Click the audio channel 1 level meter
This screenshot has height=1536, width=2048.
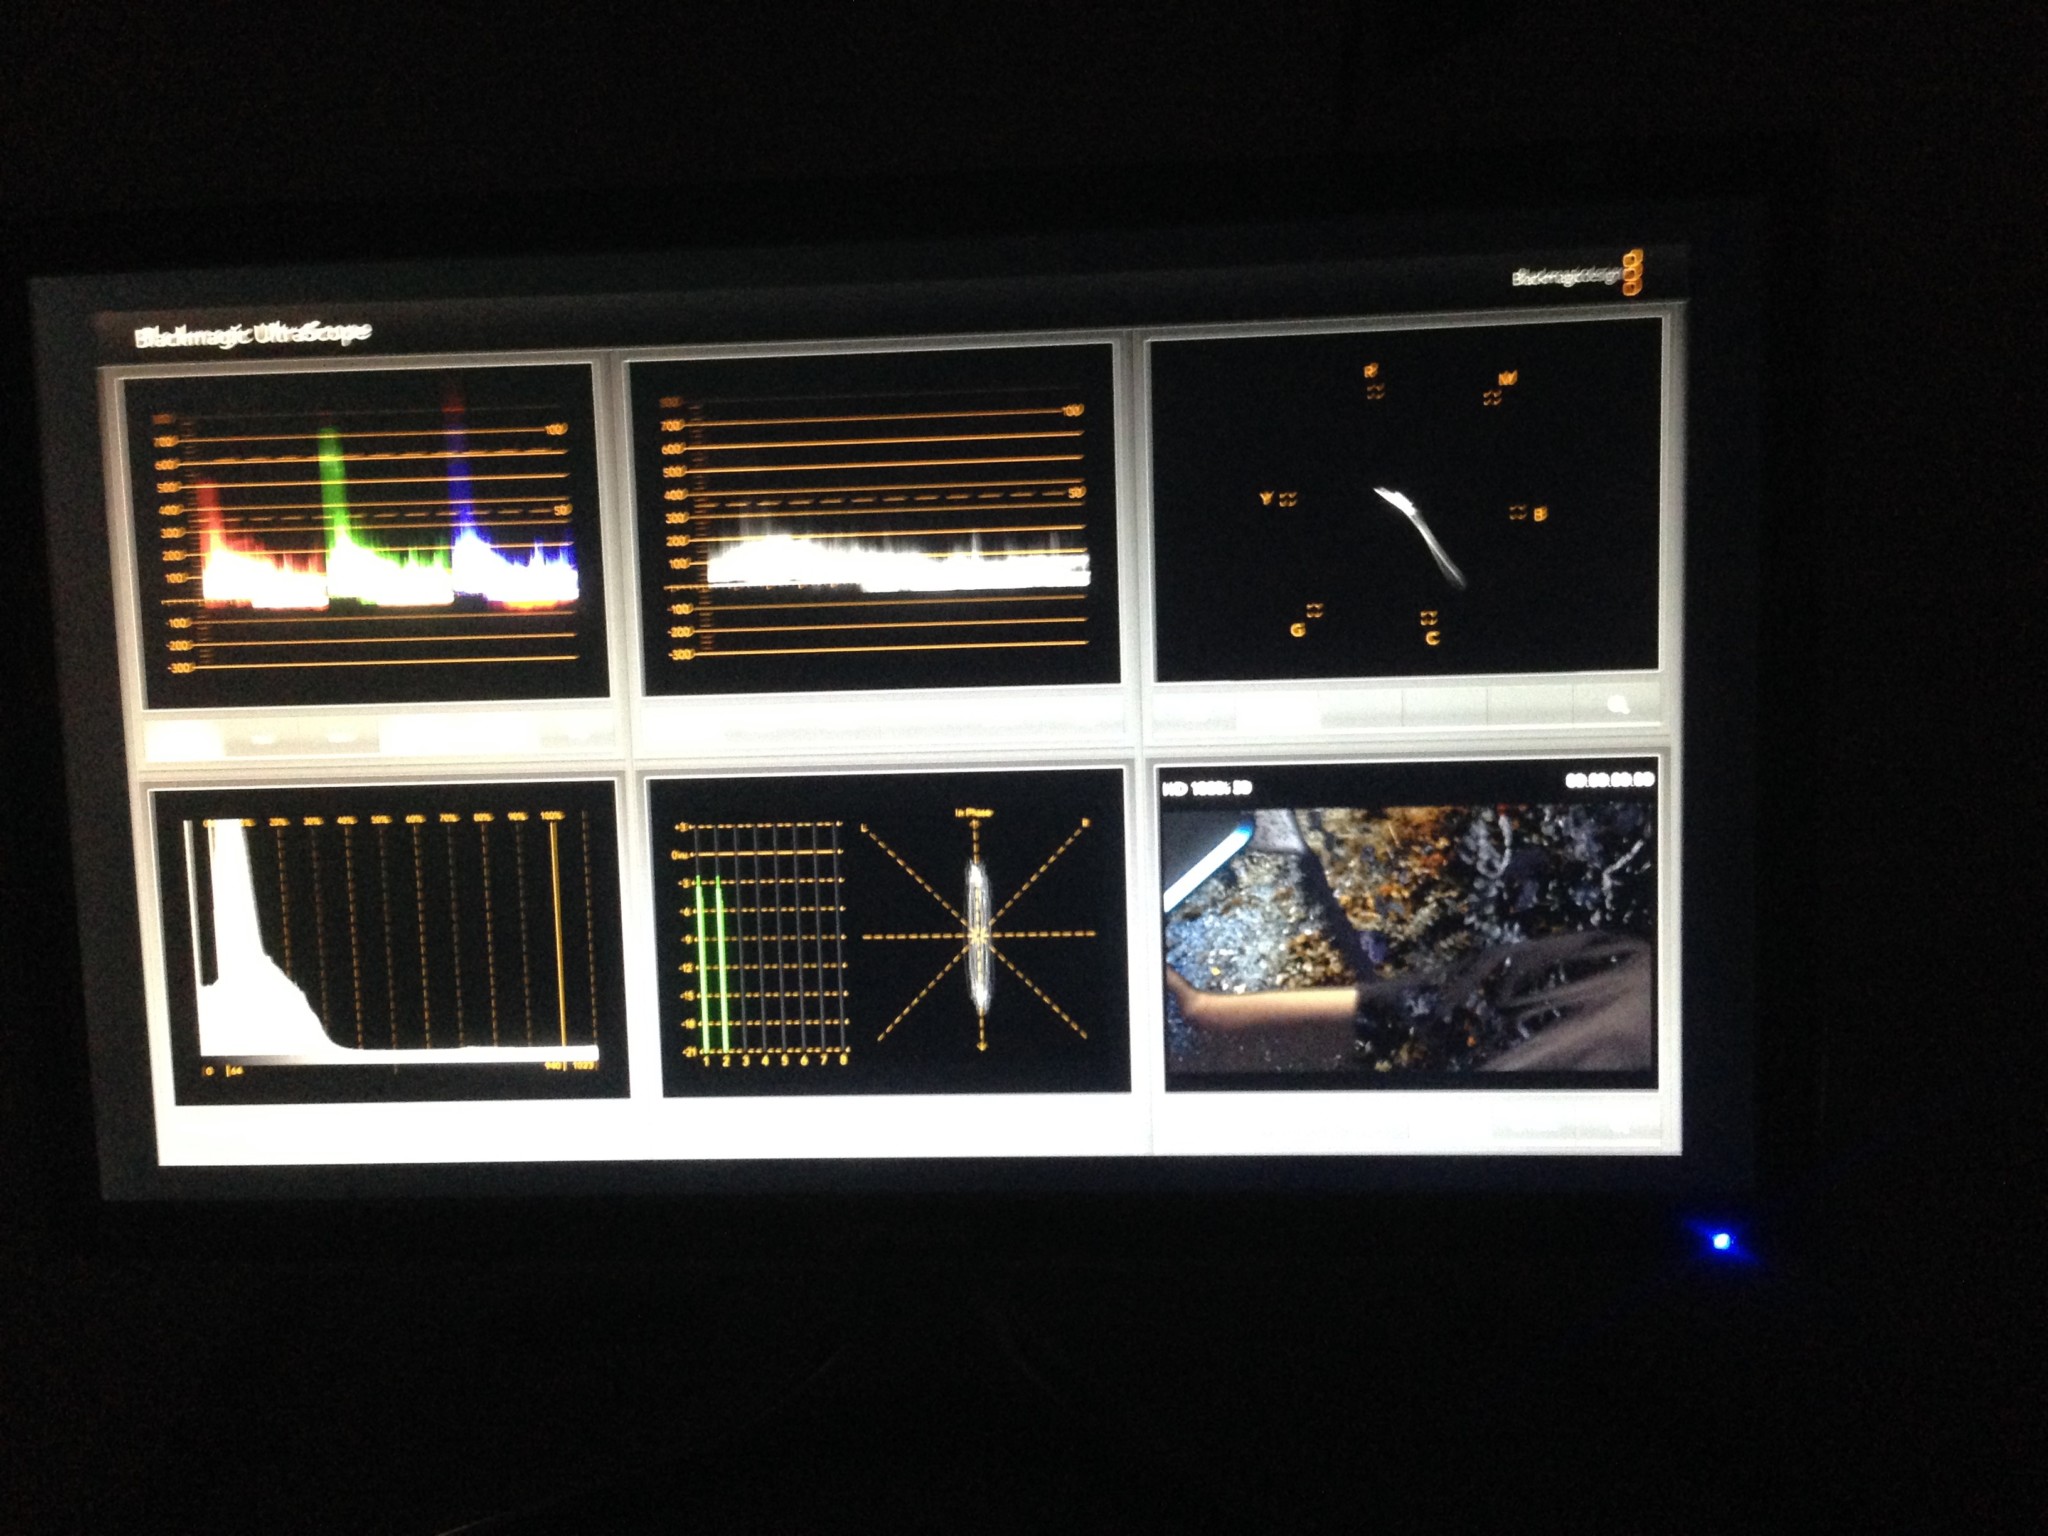(704, 965)
